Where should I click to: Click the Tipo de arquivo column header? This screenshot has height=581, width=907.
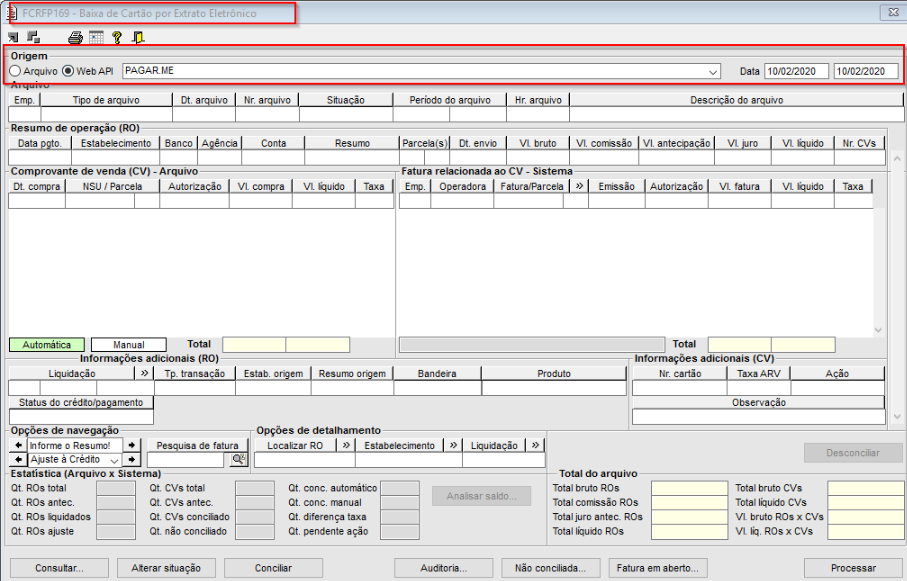106,100
